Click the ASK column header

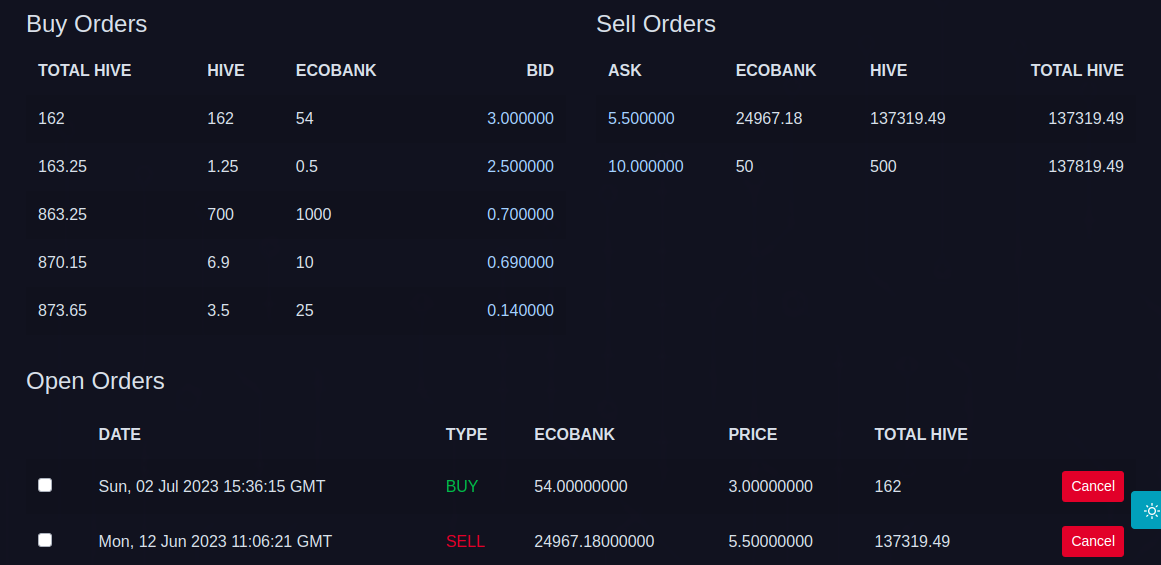pos(625,71)
